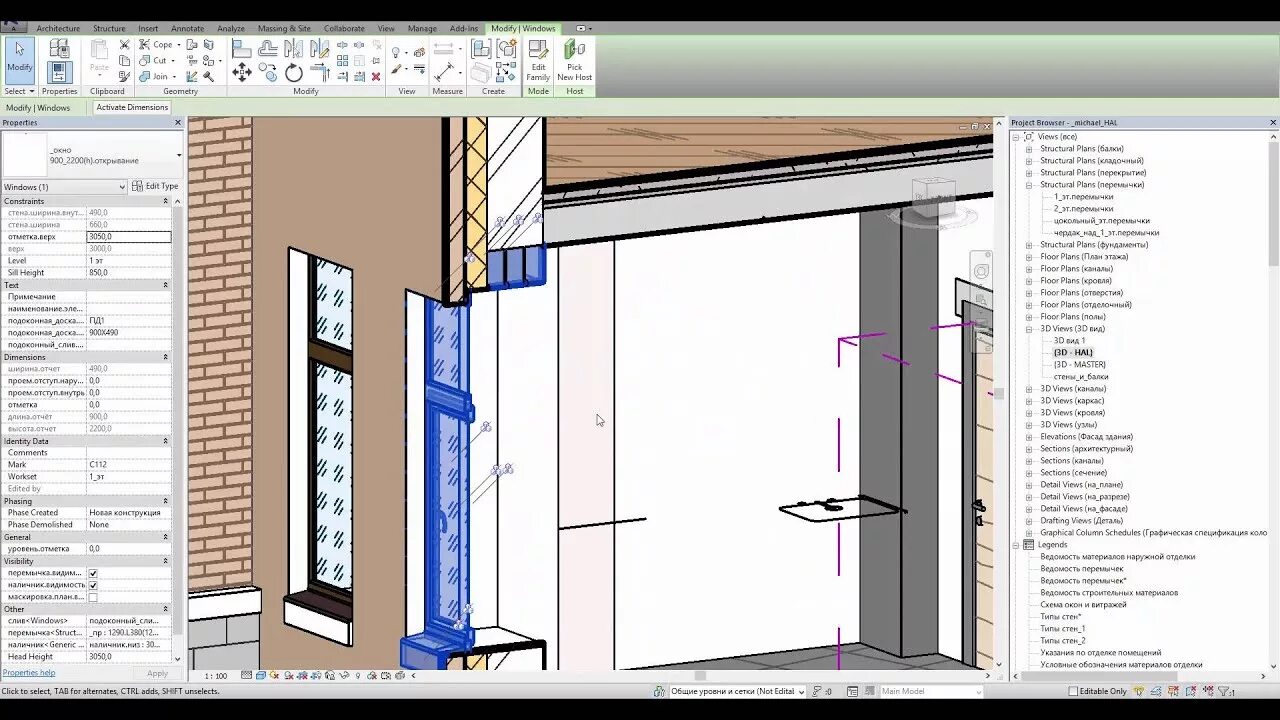Toggle the перемычка.видим... checkbox
1280x720 pixels.
click(93, 573)
